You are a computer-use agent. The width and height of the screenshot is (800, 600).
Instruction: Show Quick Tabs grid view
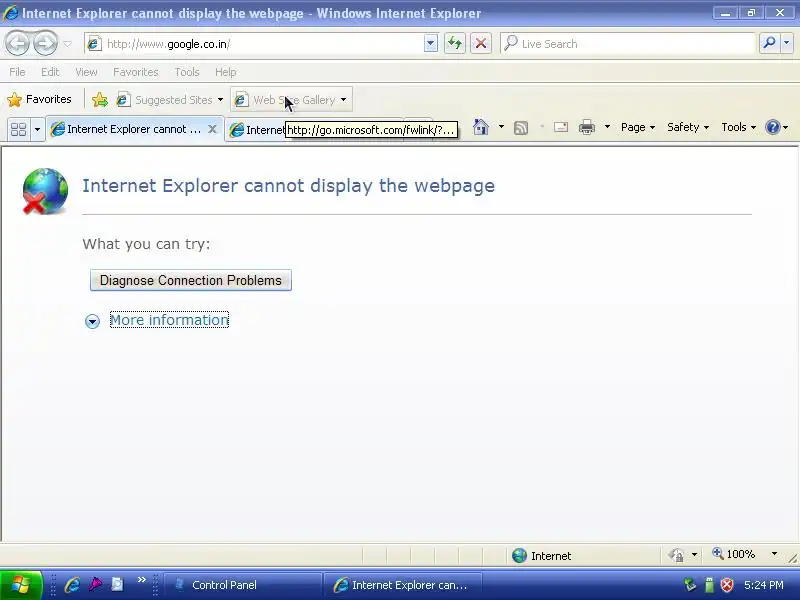tap(18, 129)
